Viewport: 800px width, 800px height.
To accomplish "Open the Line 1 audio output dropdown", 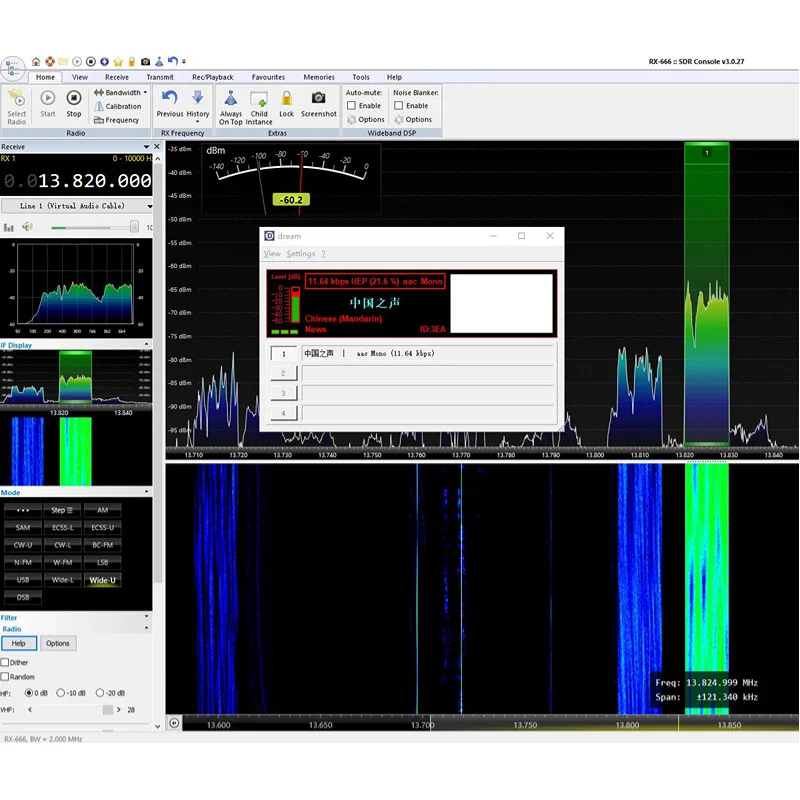I will click(76, 205).
